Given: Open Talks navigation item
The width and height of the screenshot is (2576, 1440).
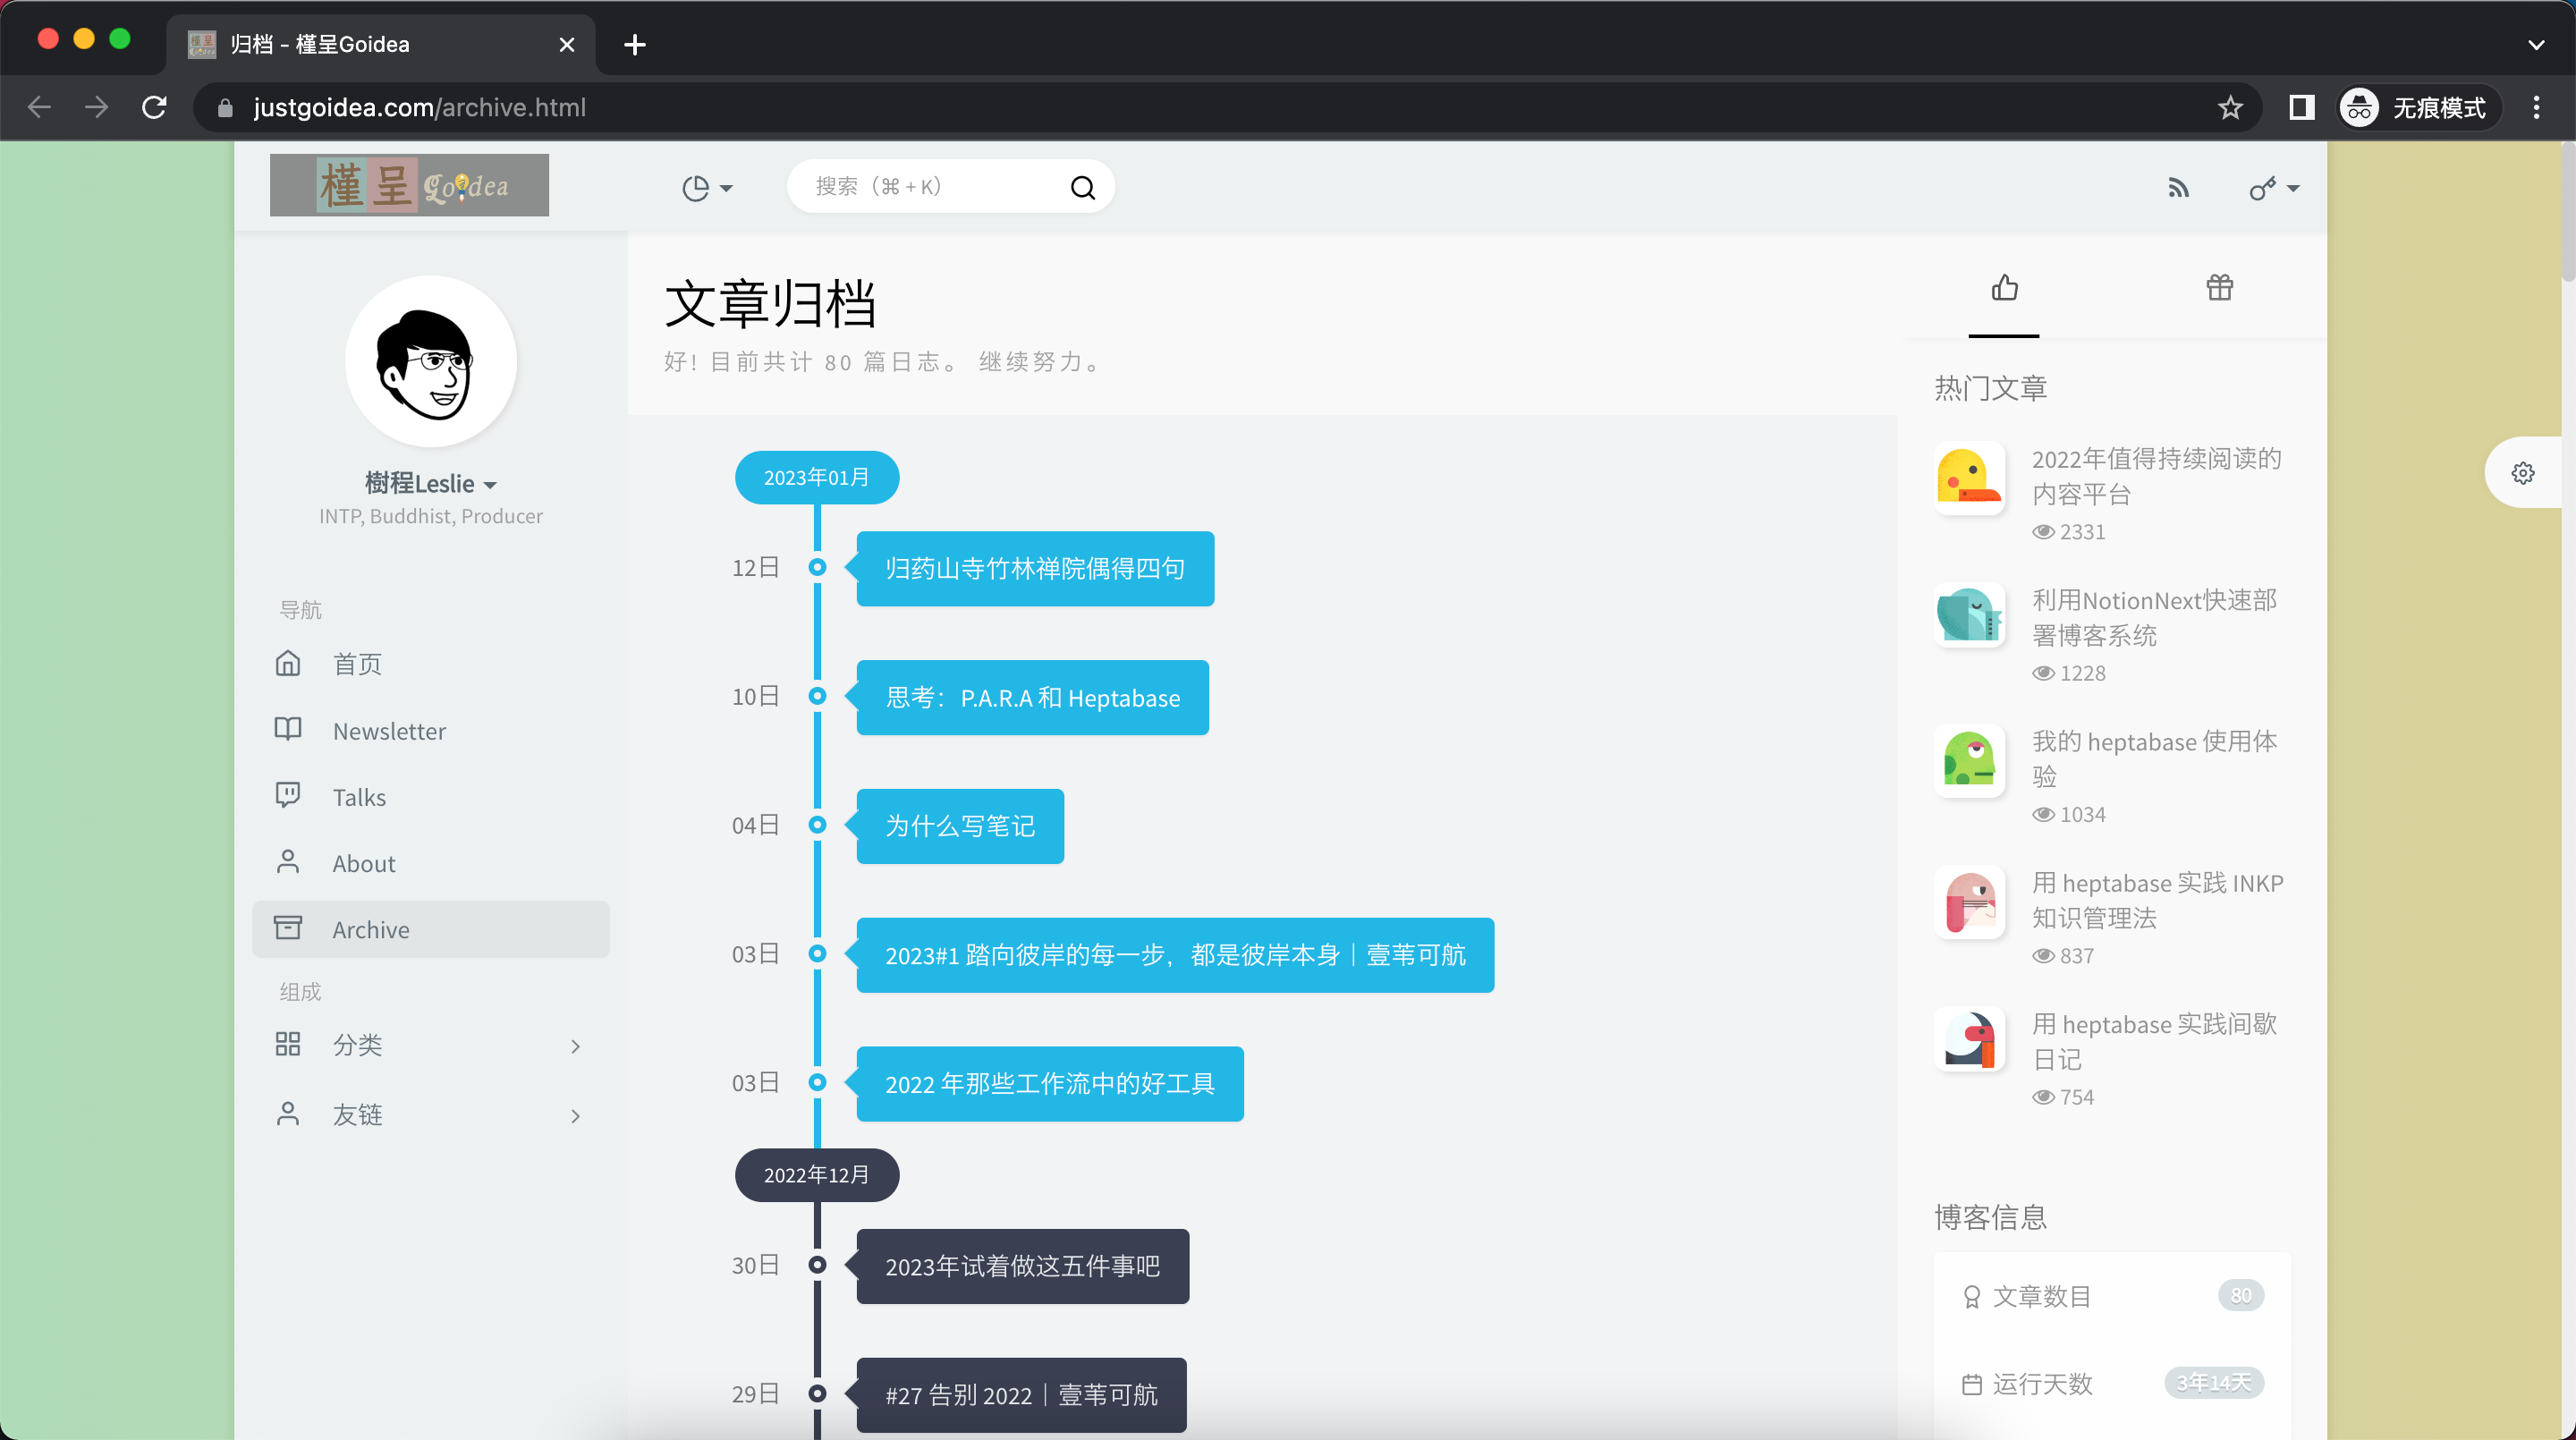Looking at the screenshot, I should (431, 797).
